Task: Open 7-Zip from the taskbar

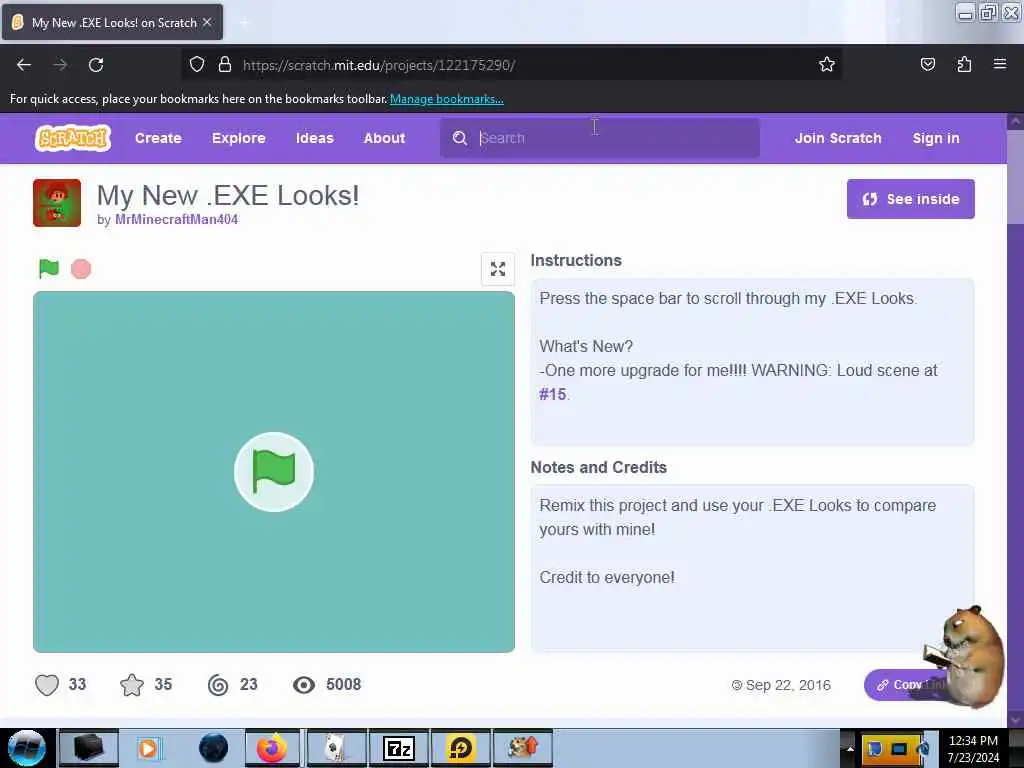Action: click(x=398, y=748)
